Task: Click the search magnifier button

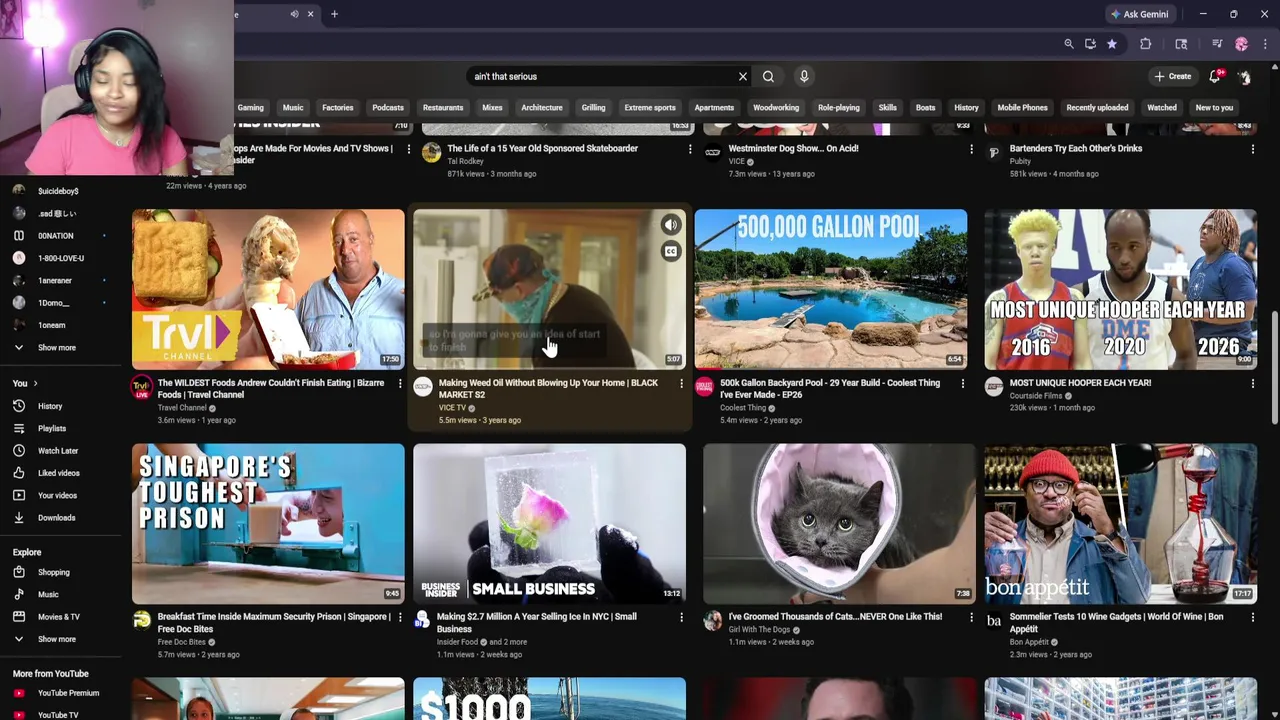Action: [768, 76]
